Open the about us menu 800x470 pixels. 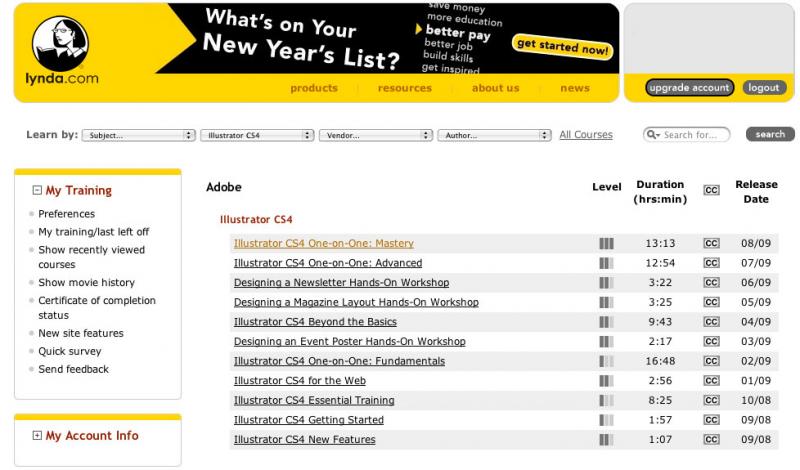[495, 88]
